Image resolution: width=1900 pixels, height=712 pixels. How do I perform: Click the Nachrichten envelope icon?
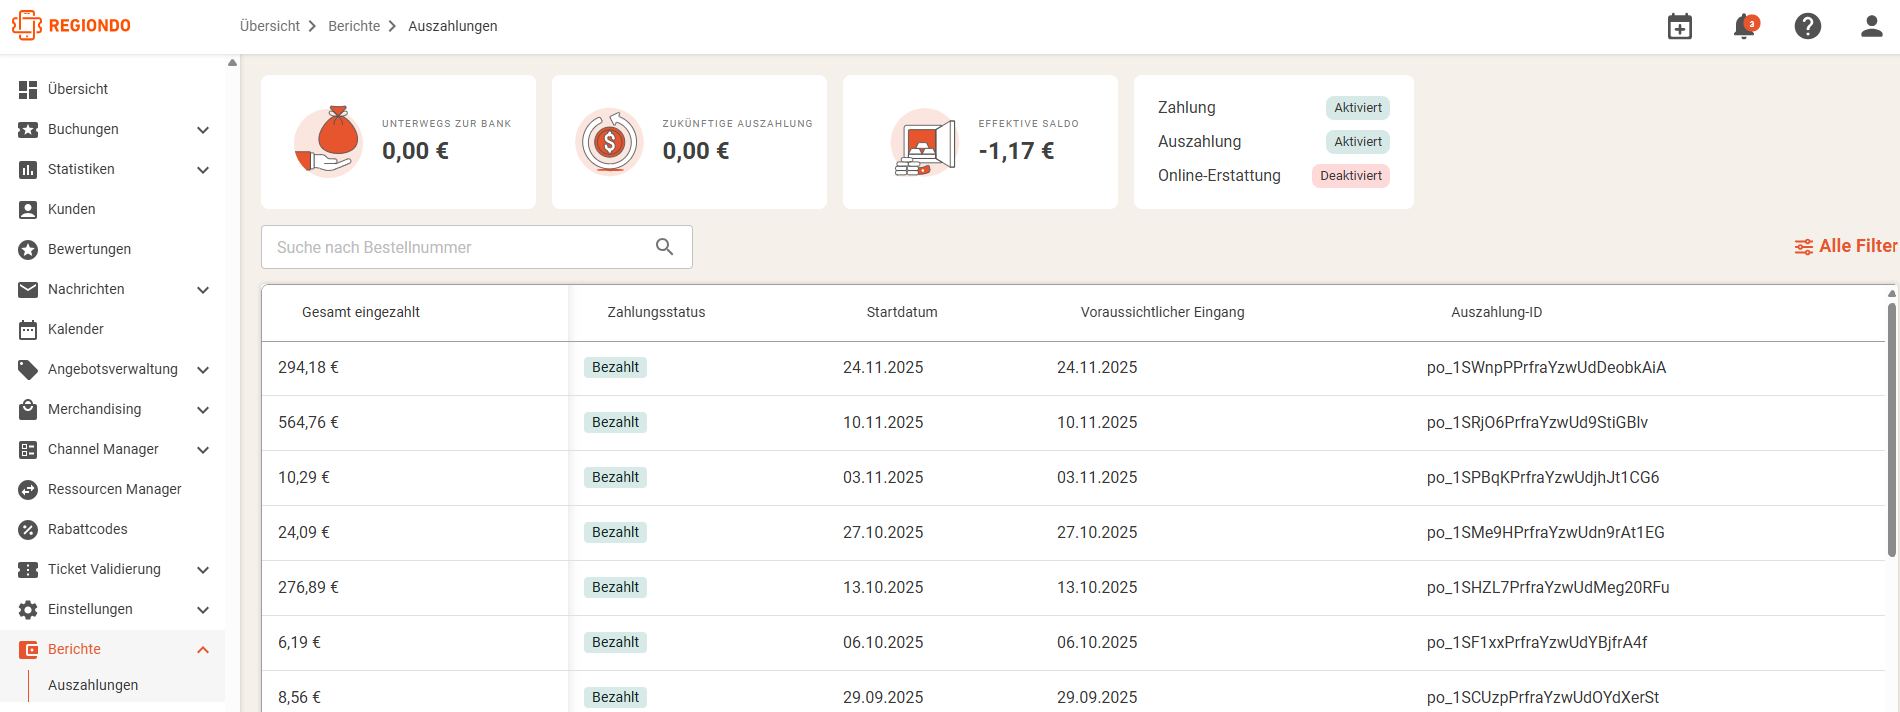tap(28, 289)
